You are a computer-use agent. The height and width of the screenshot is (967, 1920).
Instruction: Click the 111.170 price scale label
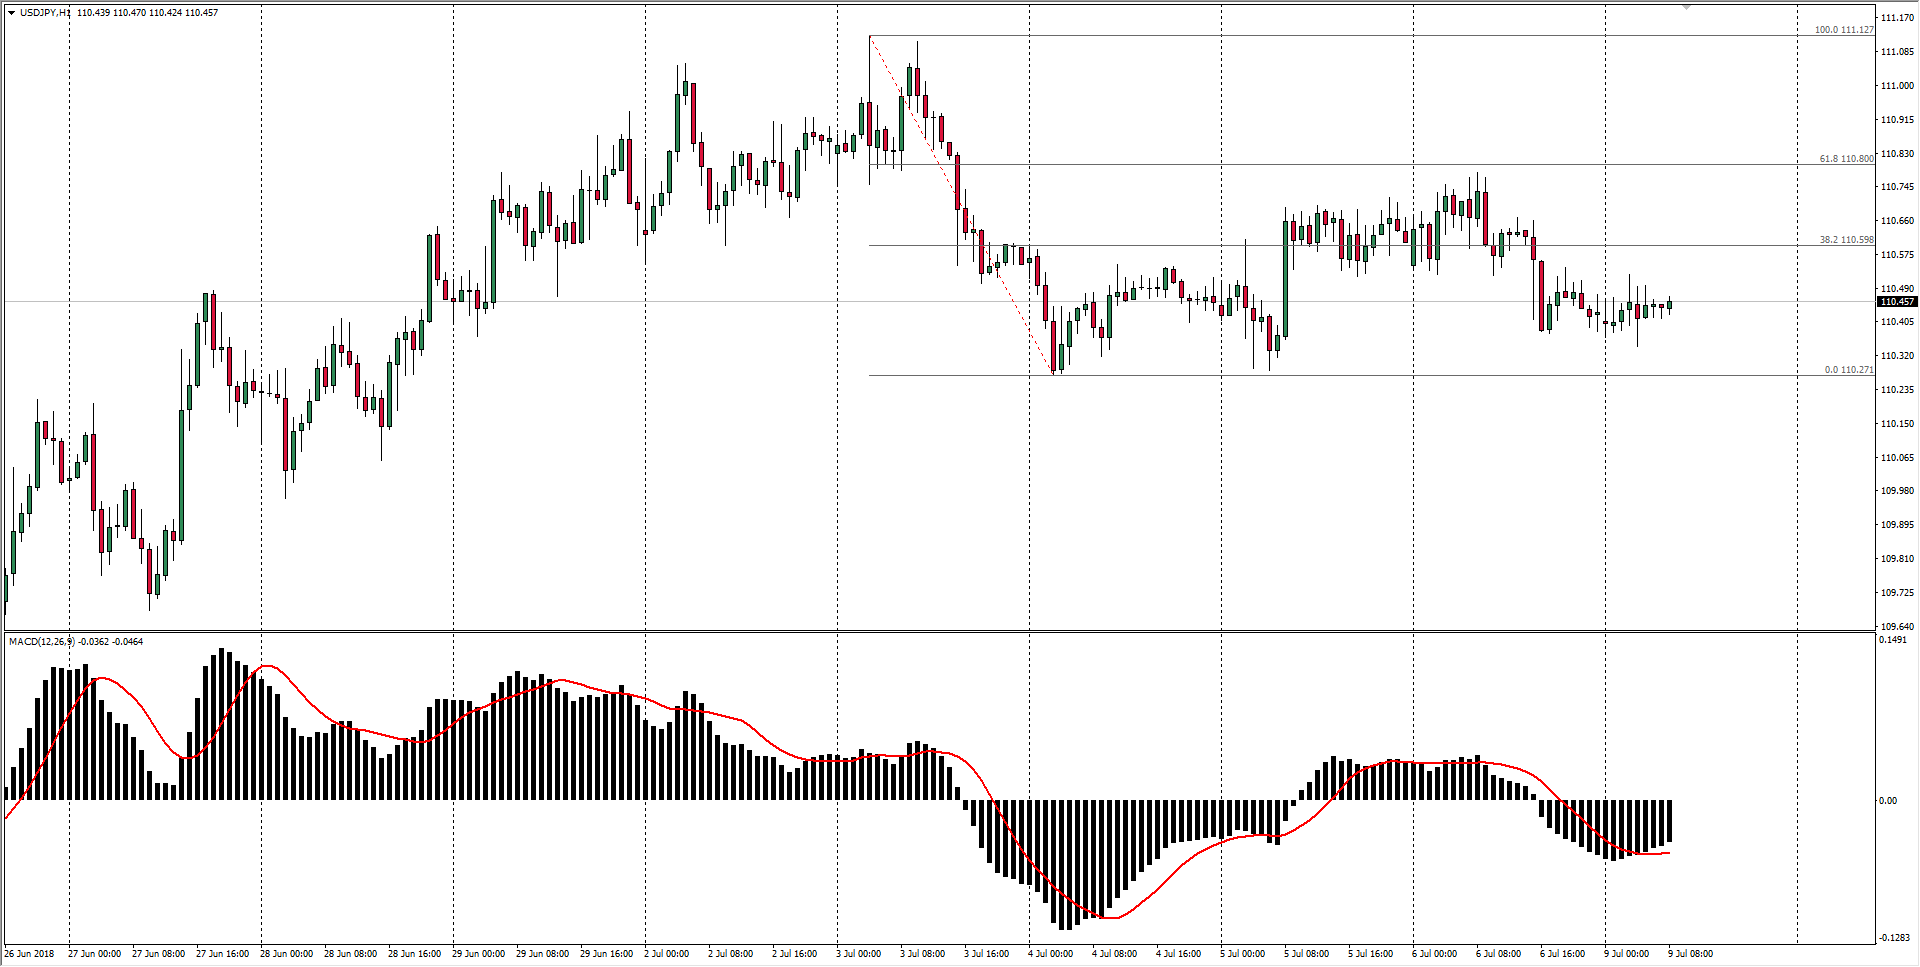[x=1897, y=18]
